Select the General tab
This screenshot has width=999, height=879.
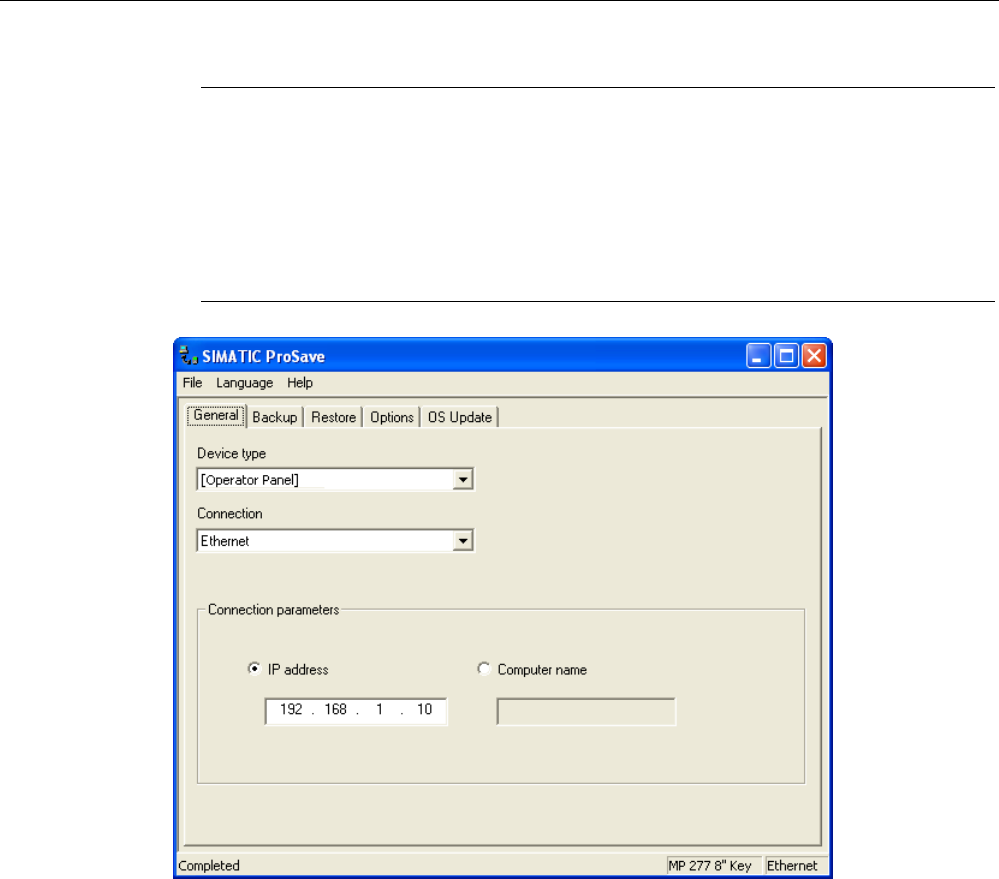point(216,415)
